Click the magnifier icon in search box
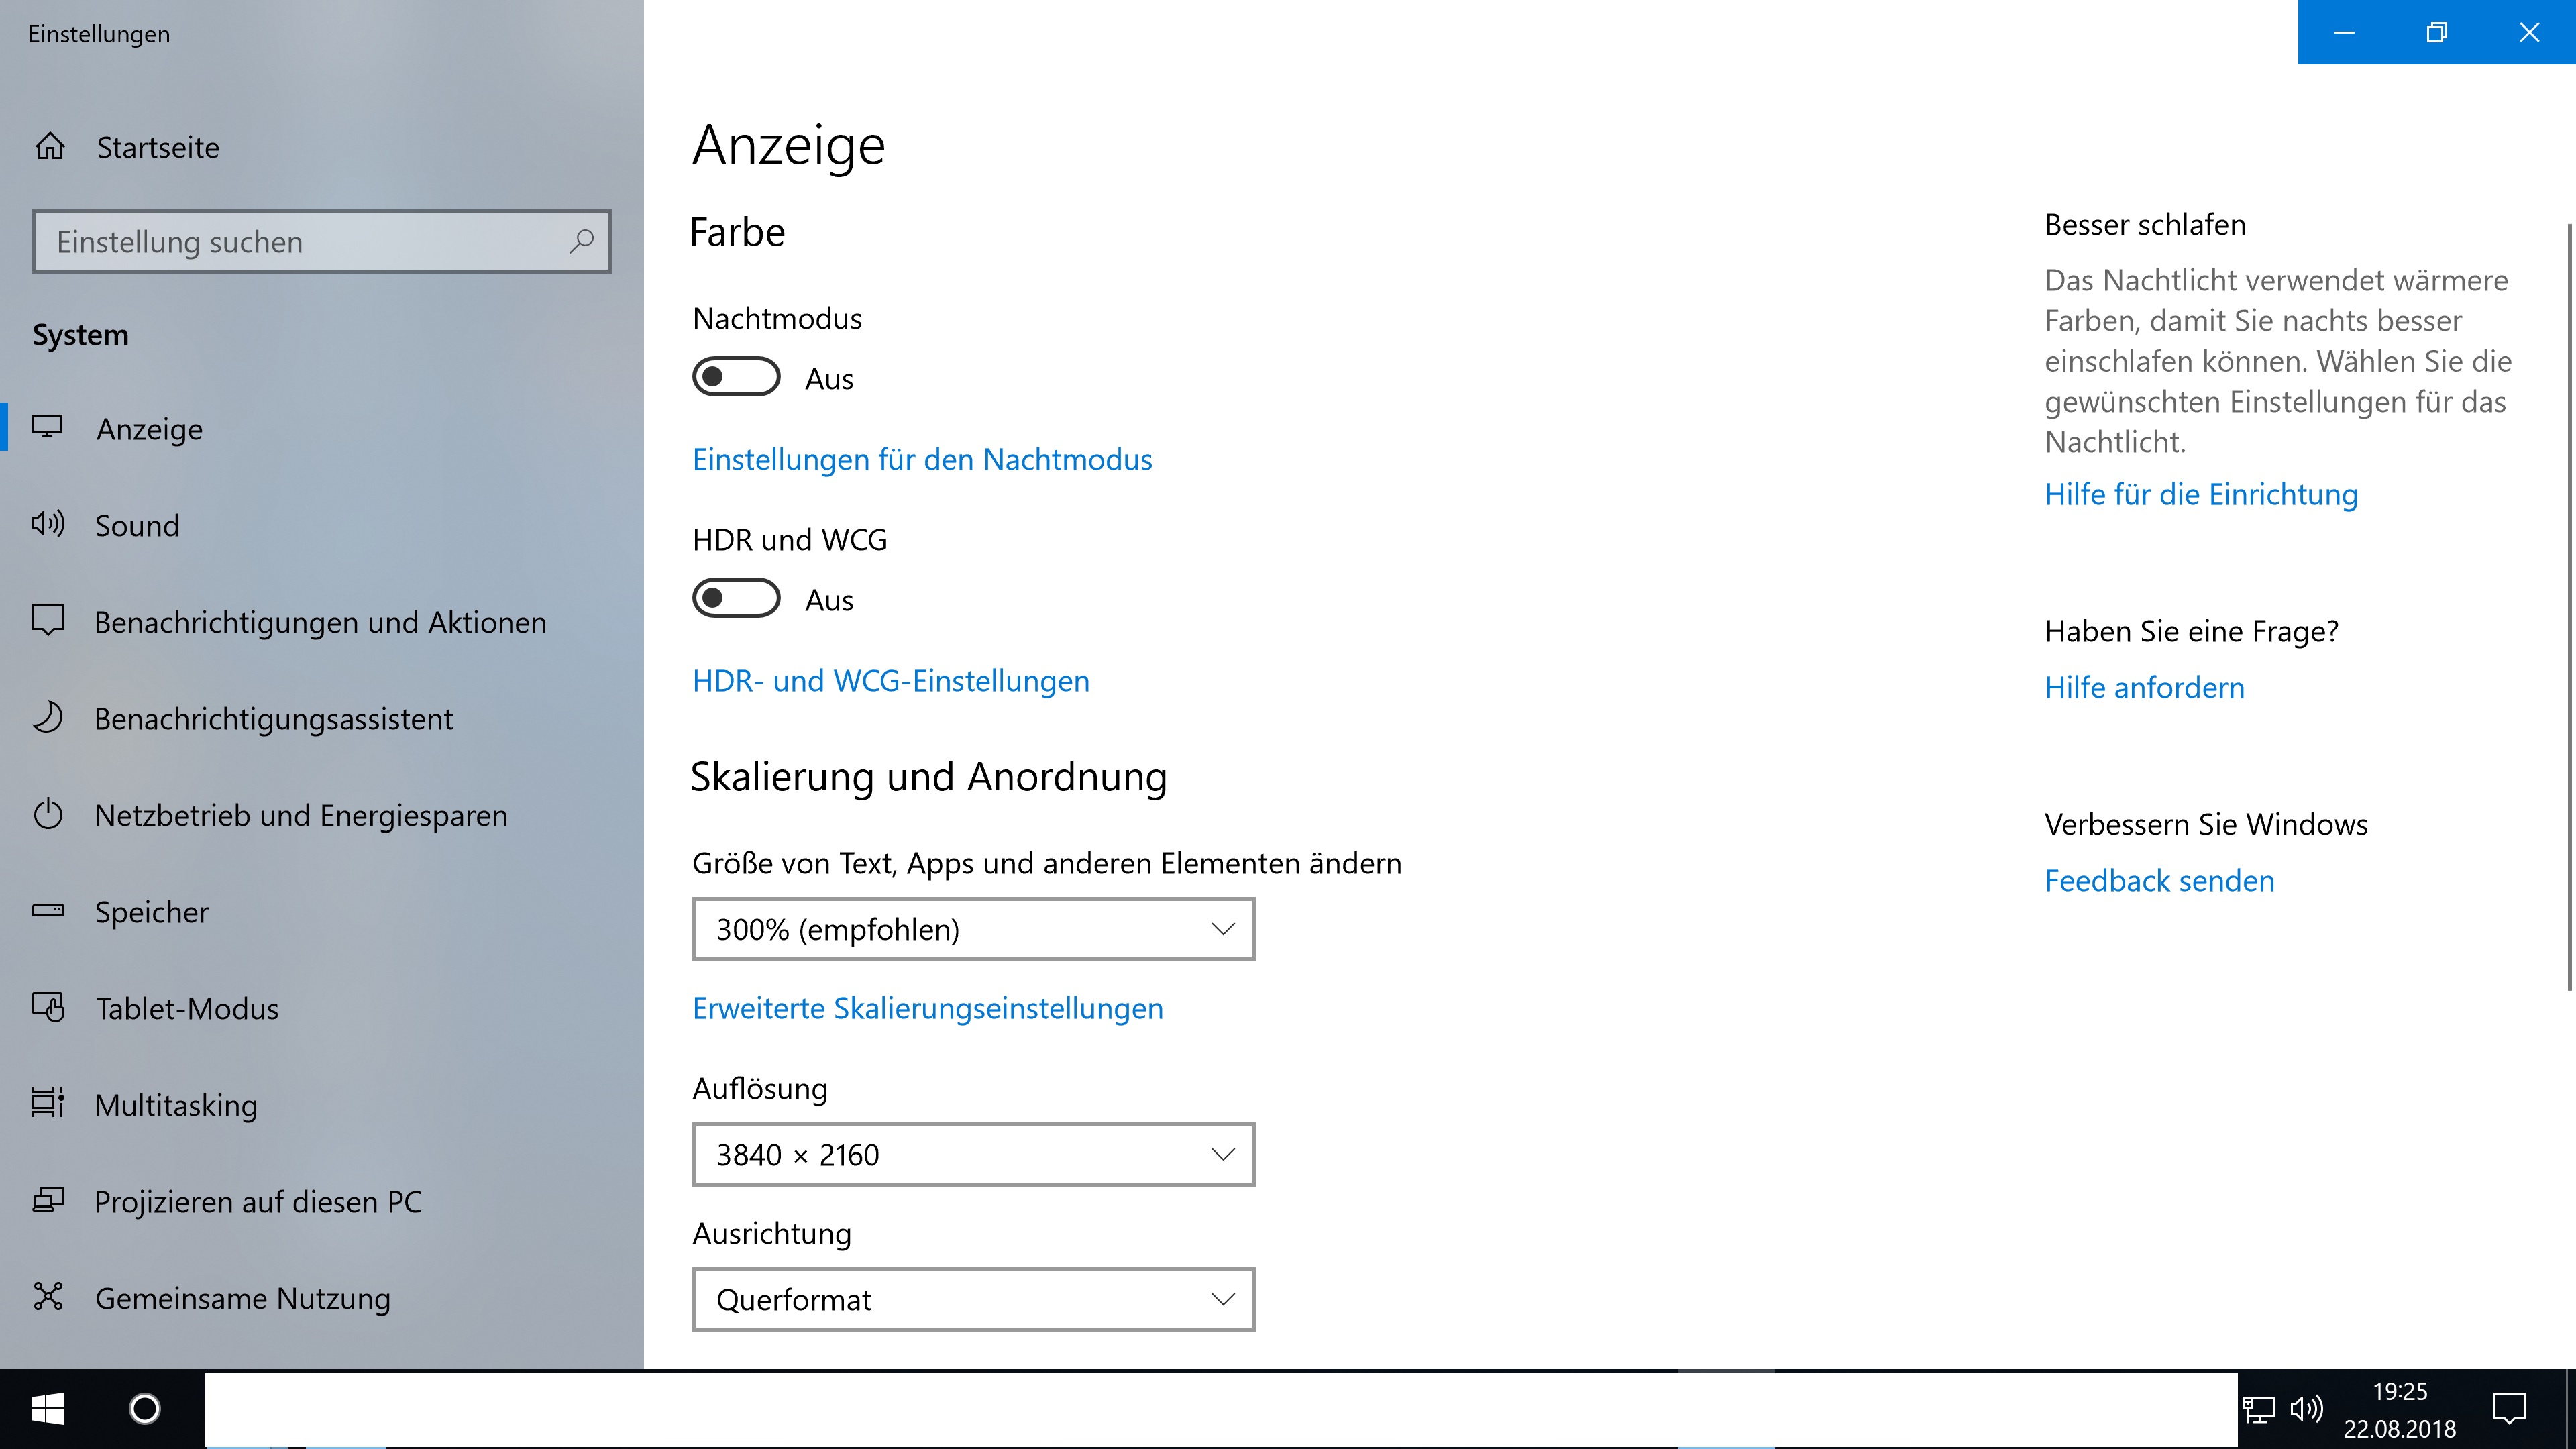Viewport: 2576px width, 1449px height. [x=581, y=241]
